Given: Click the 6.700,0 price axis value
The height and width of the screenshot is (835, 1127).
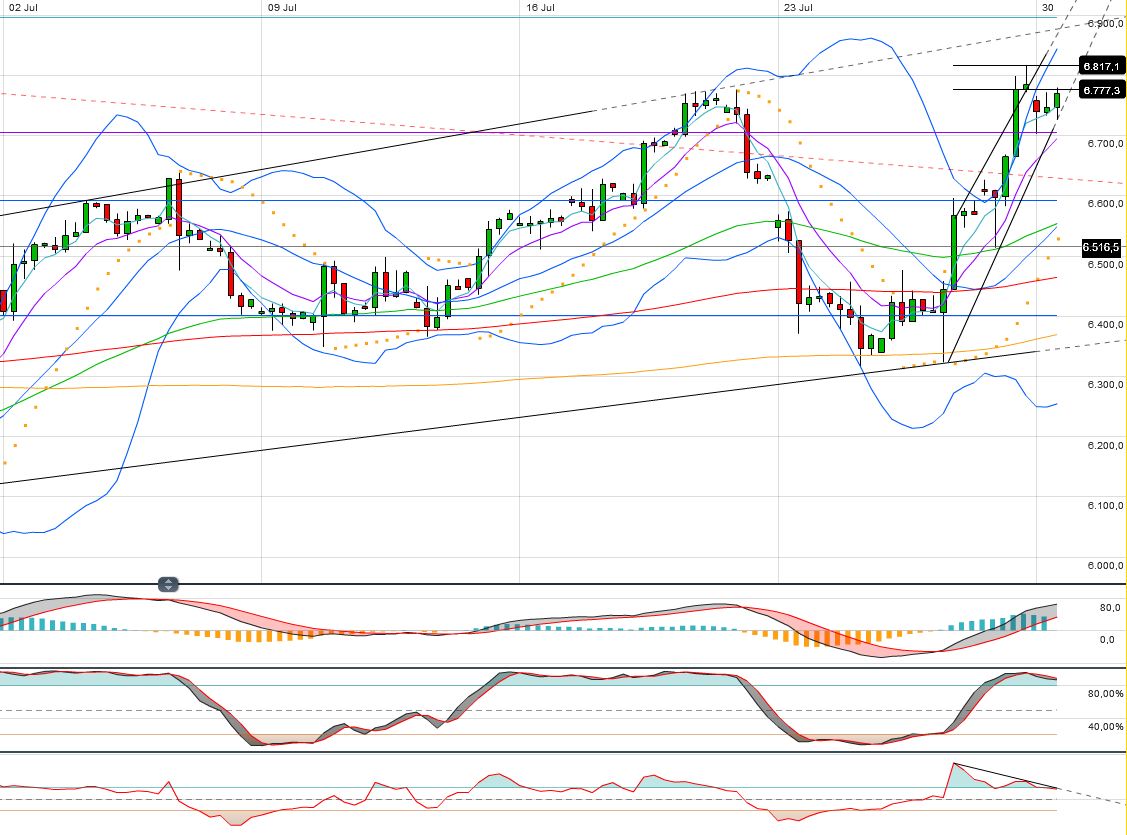Looking at the screenshot, I should point(1105,143).
